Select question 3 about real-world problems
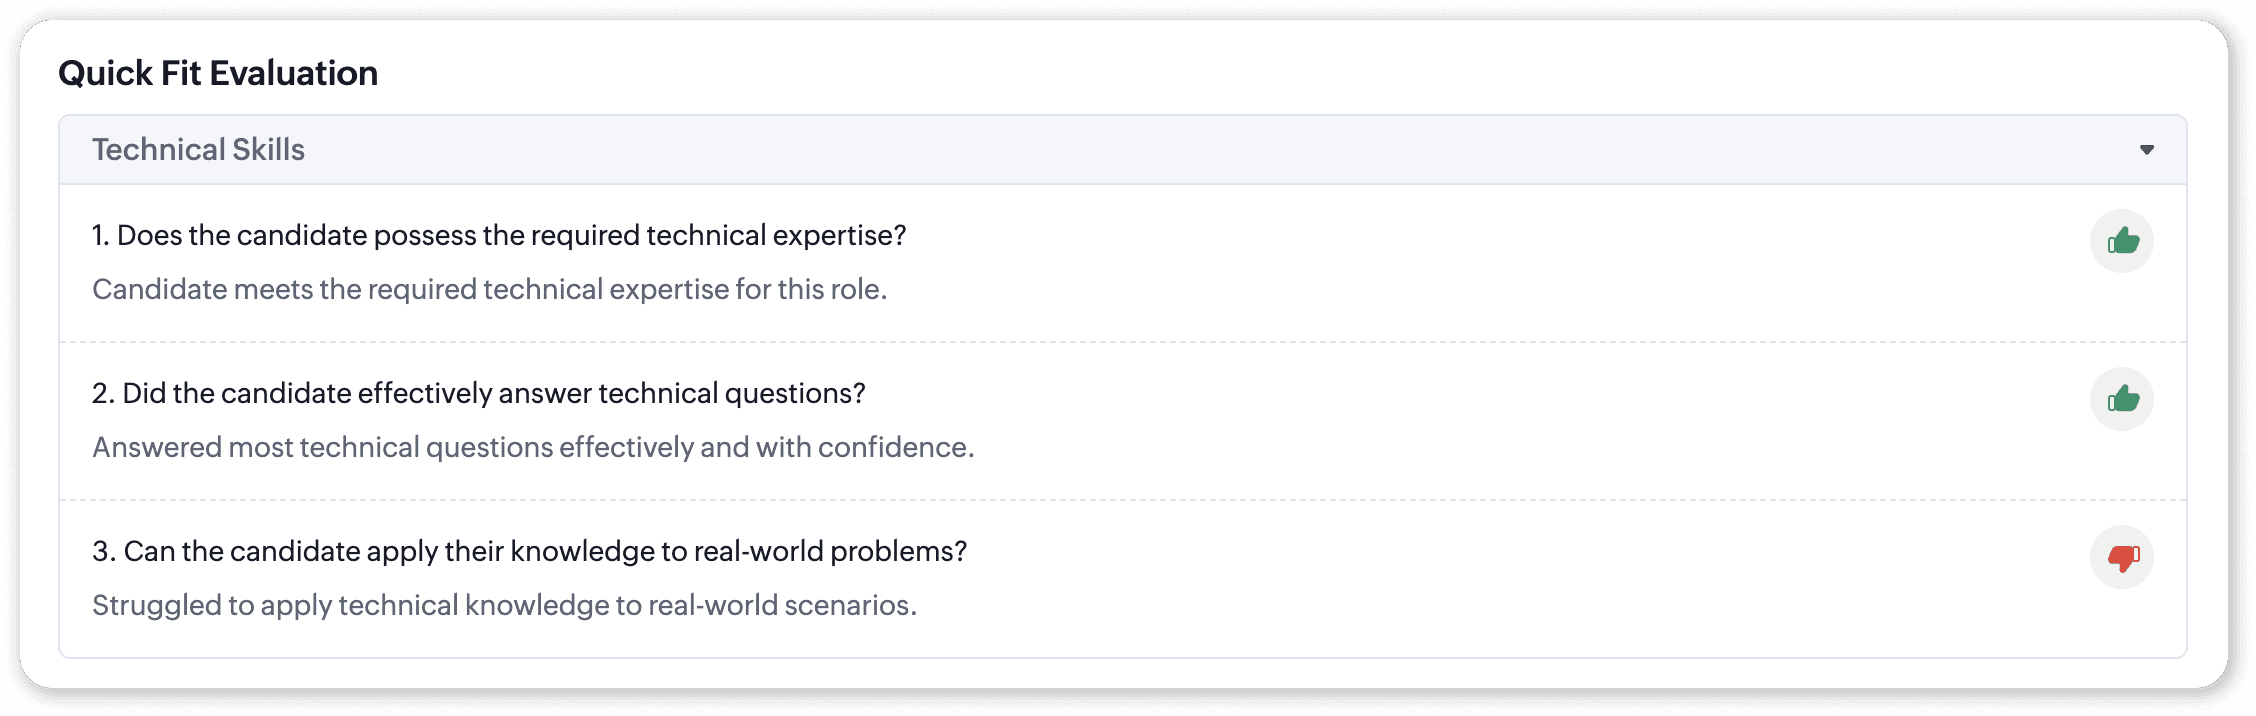Viewport: 2256px width, 716px height. (x=529, y=551)
